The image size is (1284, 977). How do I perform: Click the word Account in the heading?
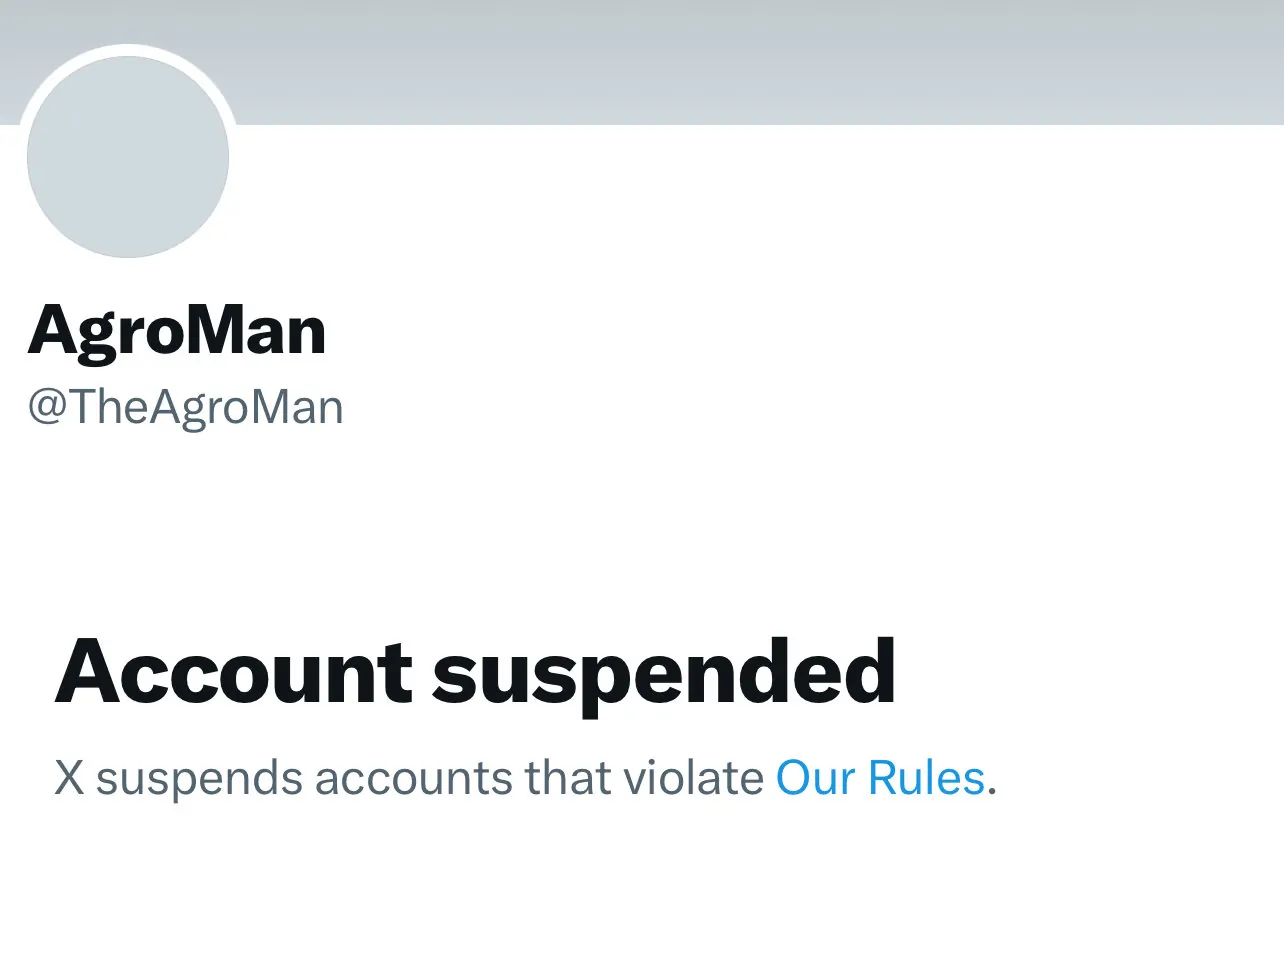pos(232,672)
